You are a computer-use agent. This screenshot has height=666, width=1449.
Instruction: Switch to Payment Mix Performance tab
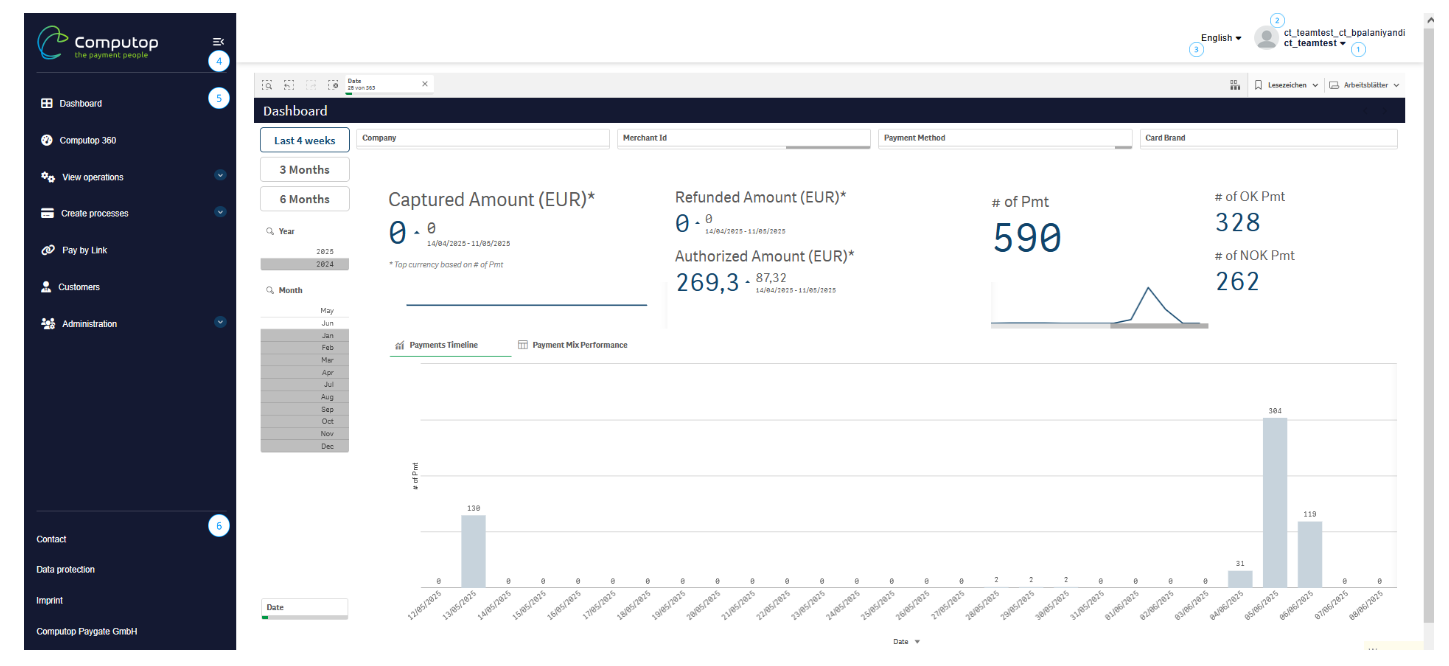tap(572, 345)
